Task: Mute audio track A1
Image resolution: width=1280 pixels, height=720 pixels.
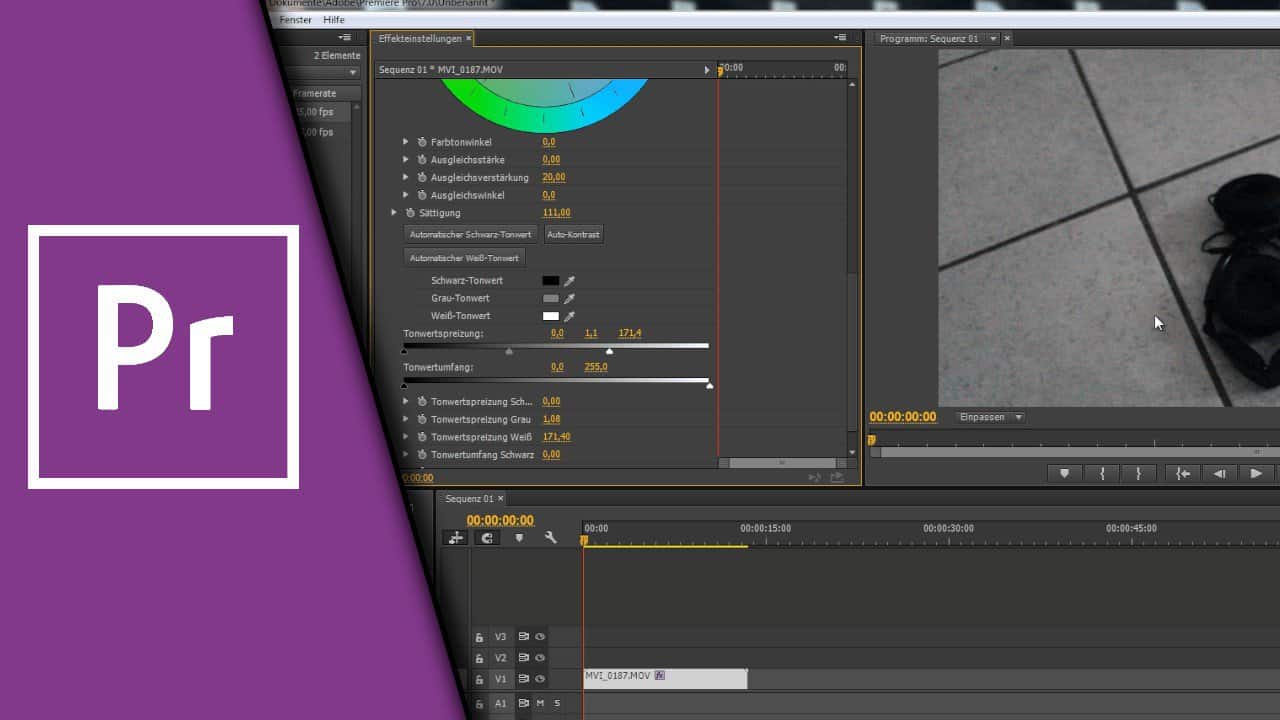Action: tap(540, 703)
